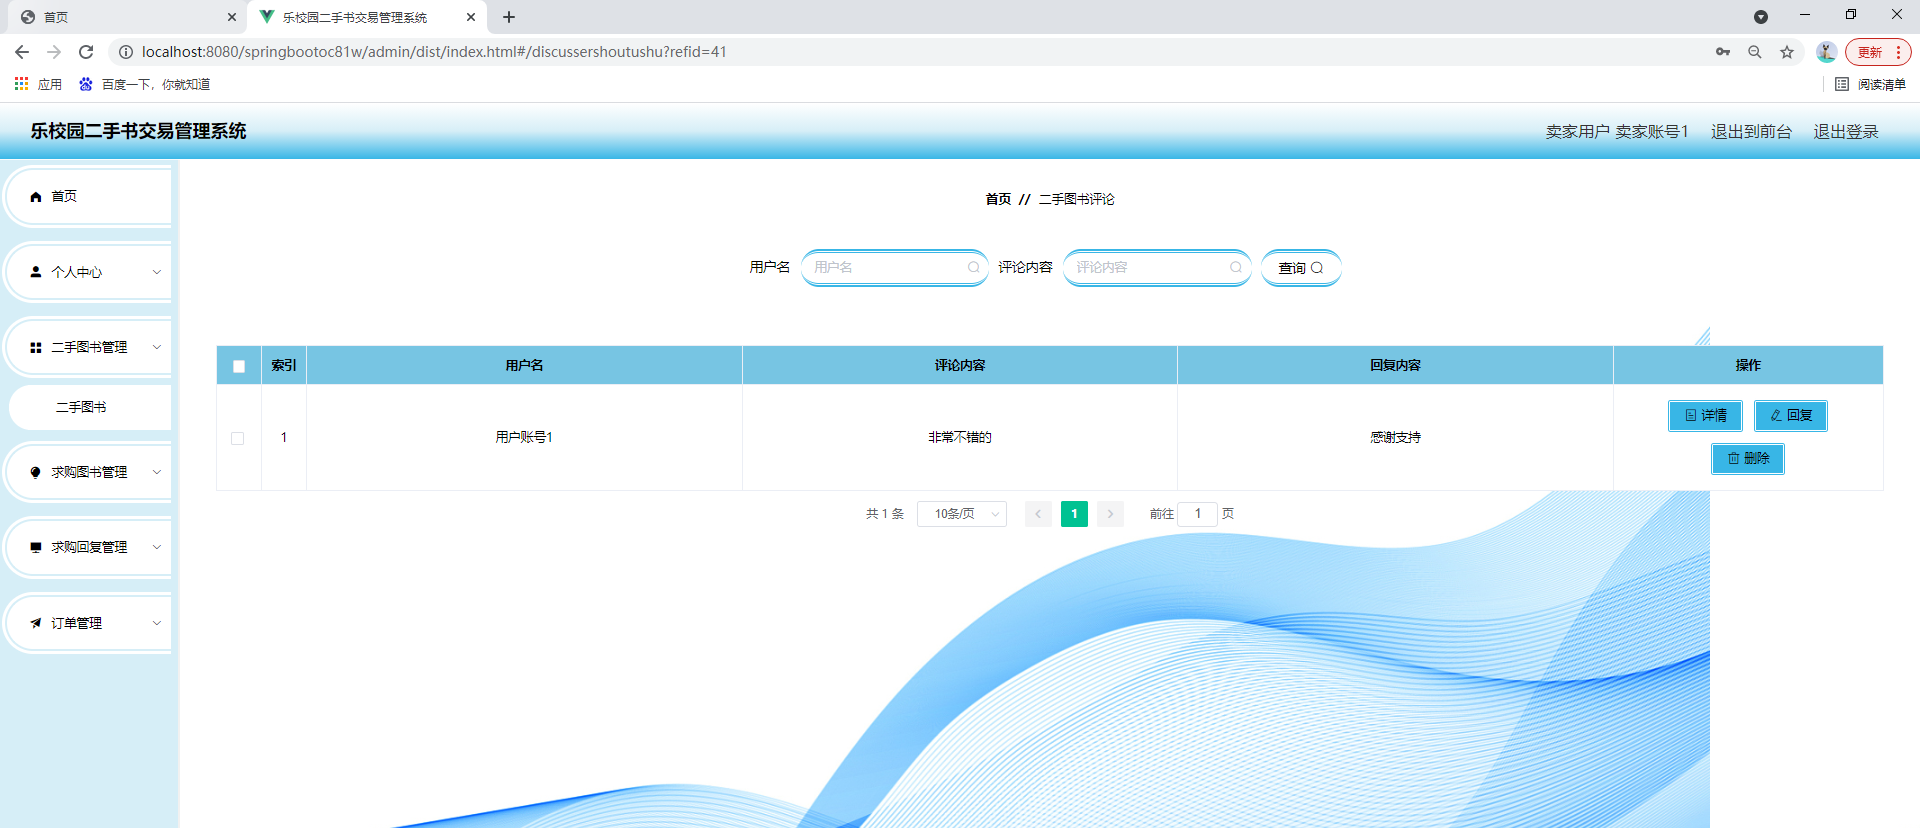This screenshot has width=1920, height=828.
Task: Click the 前往 page number input
Action: (1198, 514)
